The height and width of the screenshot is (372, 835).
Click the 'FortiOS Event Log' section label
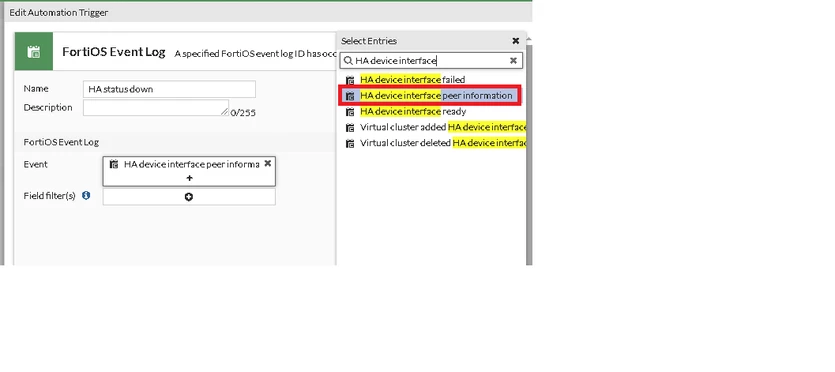pos(61,142)
